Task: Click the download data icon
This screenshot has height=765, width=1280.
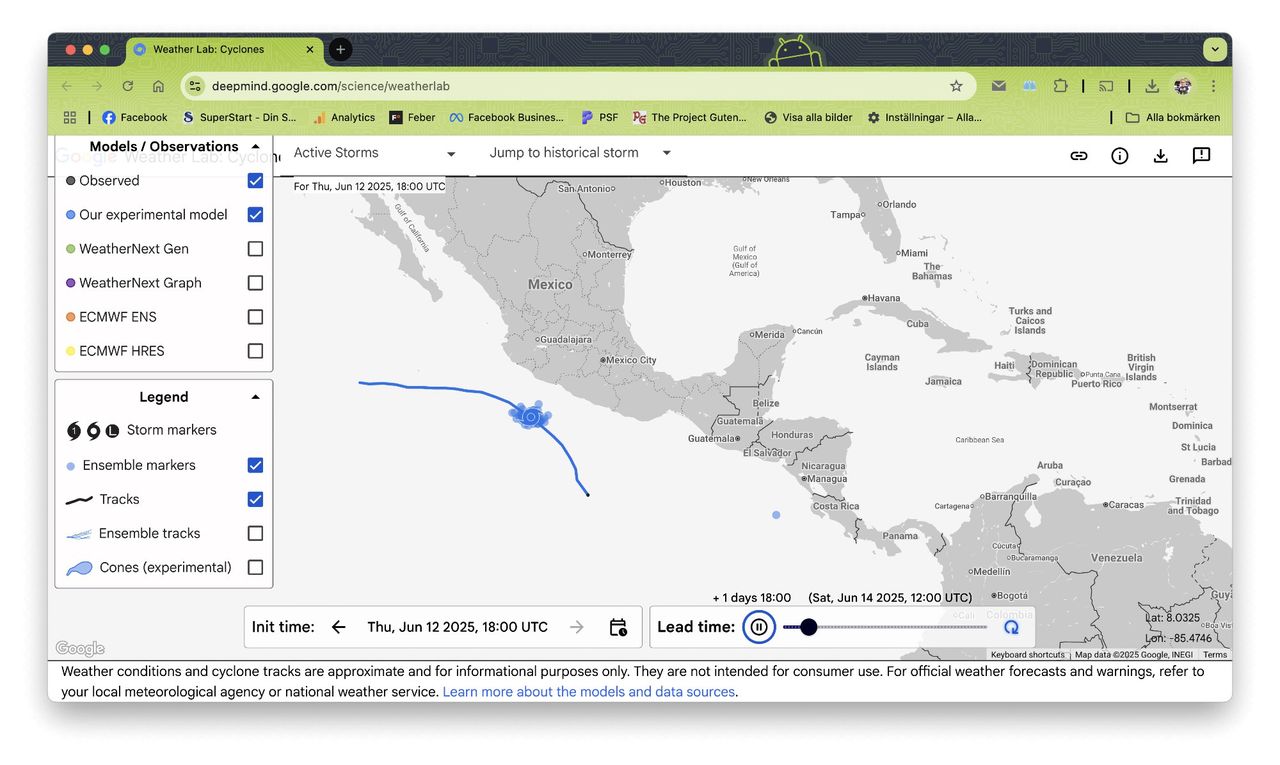Action: pos(1160,156)
